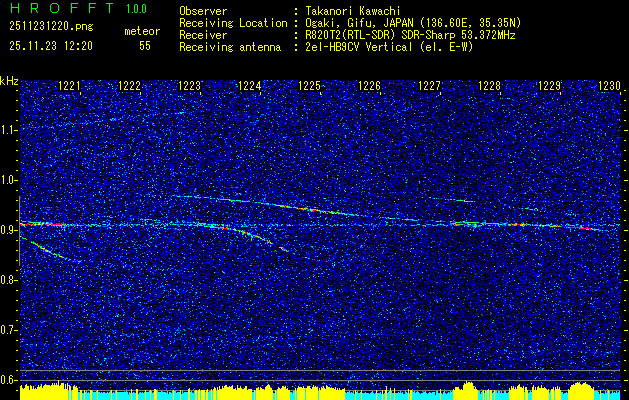629x400 pixels.
Task: Click the version number 1.0.0
Action: tap(136, 8)
